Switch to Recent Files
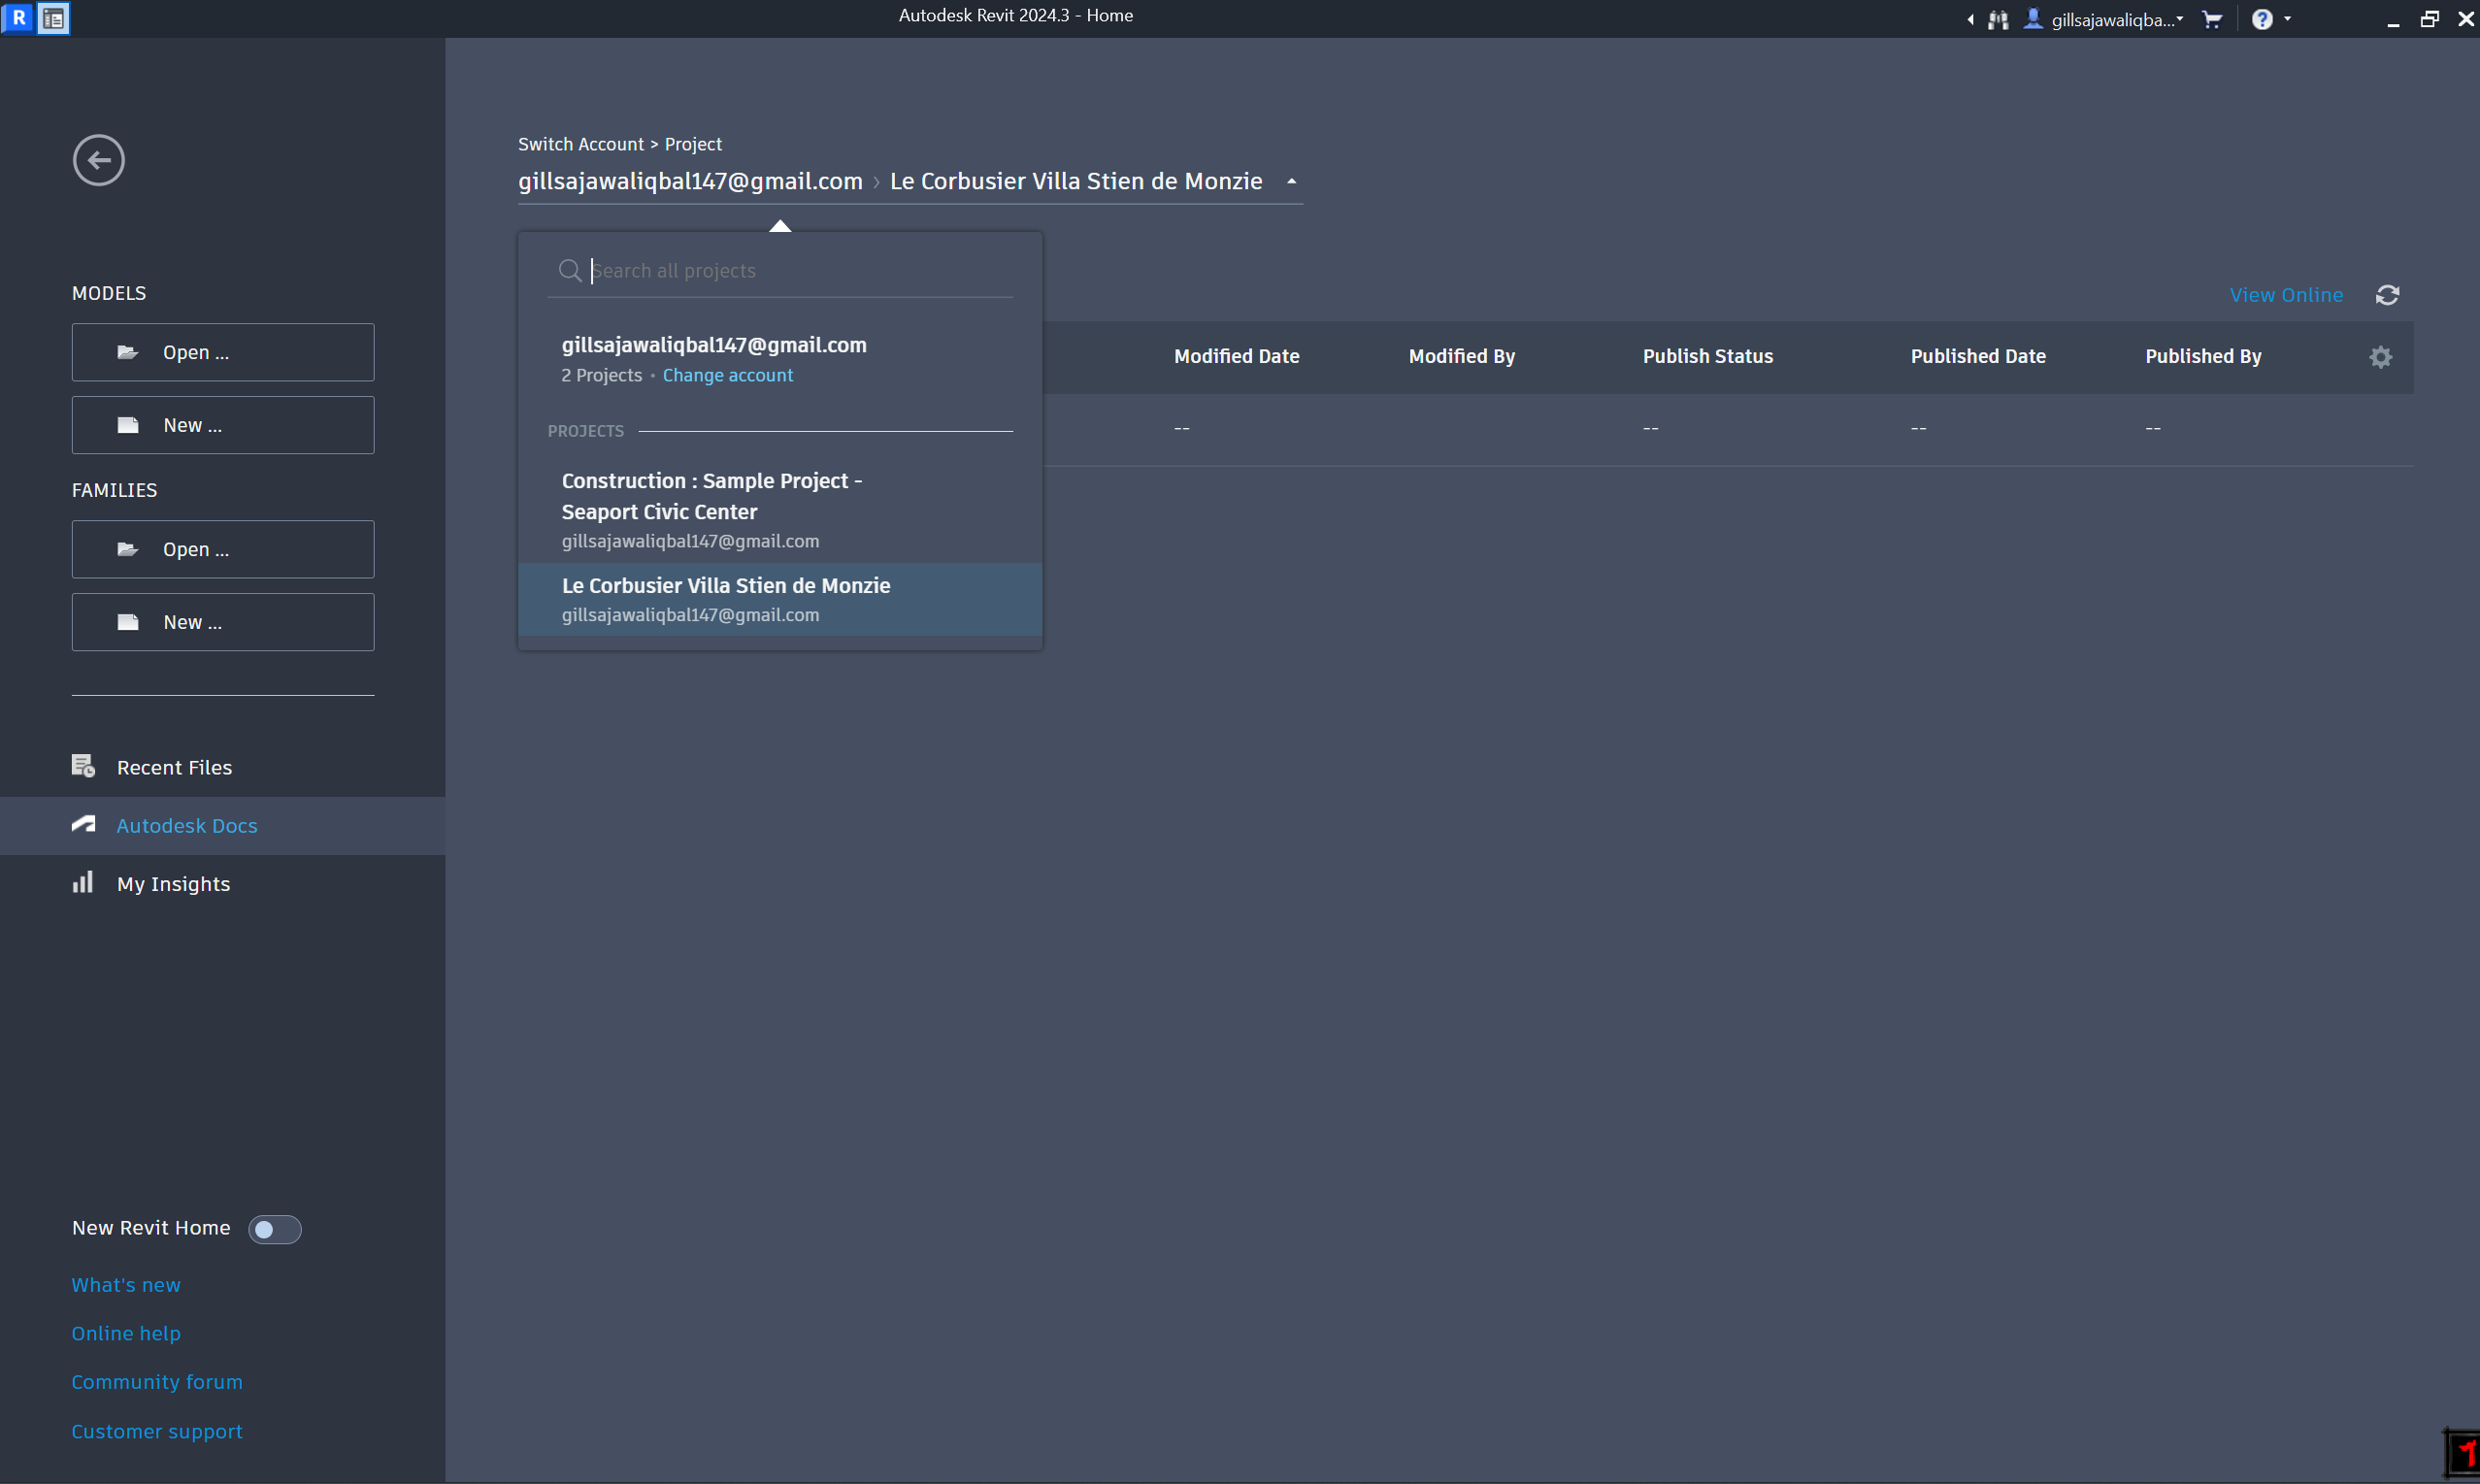 click(176, 767)
